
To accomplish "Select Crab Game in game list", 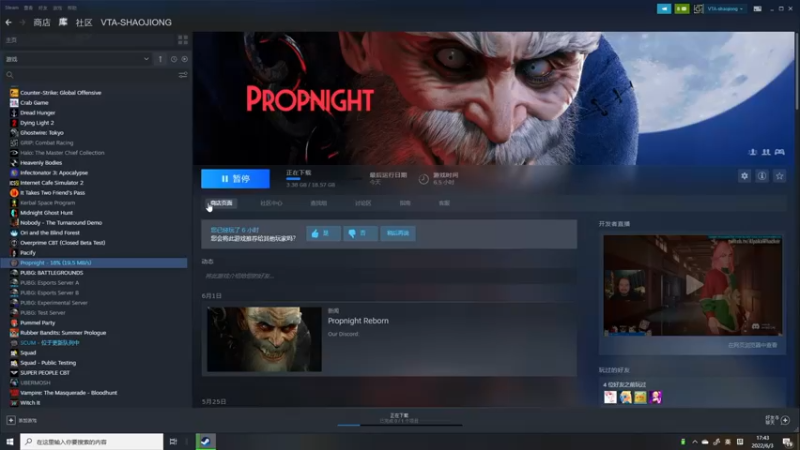I will [x=34, y=103].
